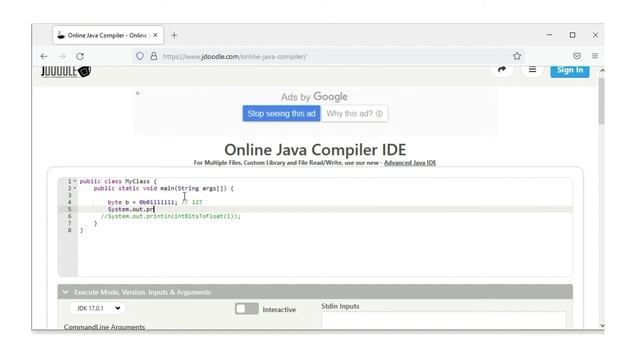The image size is (640, 360).
Task: Collapse Execute Mode, Version, Inputs & Arguments
Action: (315, 292)
